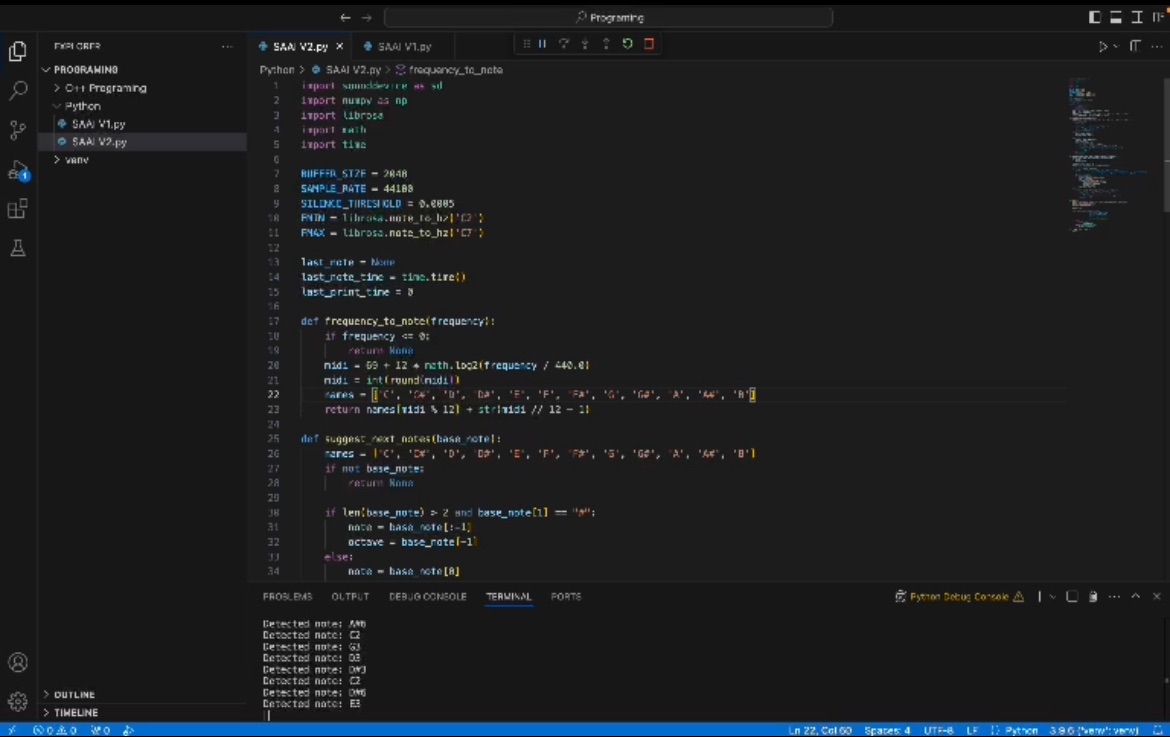Grab the debug toolbar drag handle
The width and height of the screenshot is (1170, 737).
pos(526,44)
